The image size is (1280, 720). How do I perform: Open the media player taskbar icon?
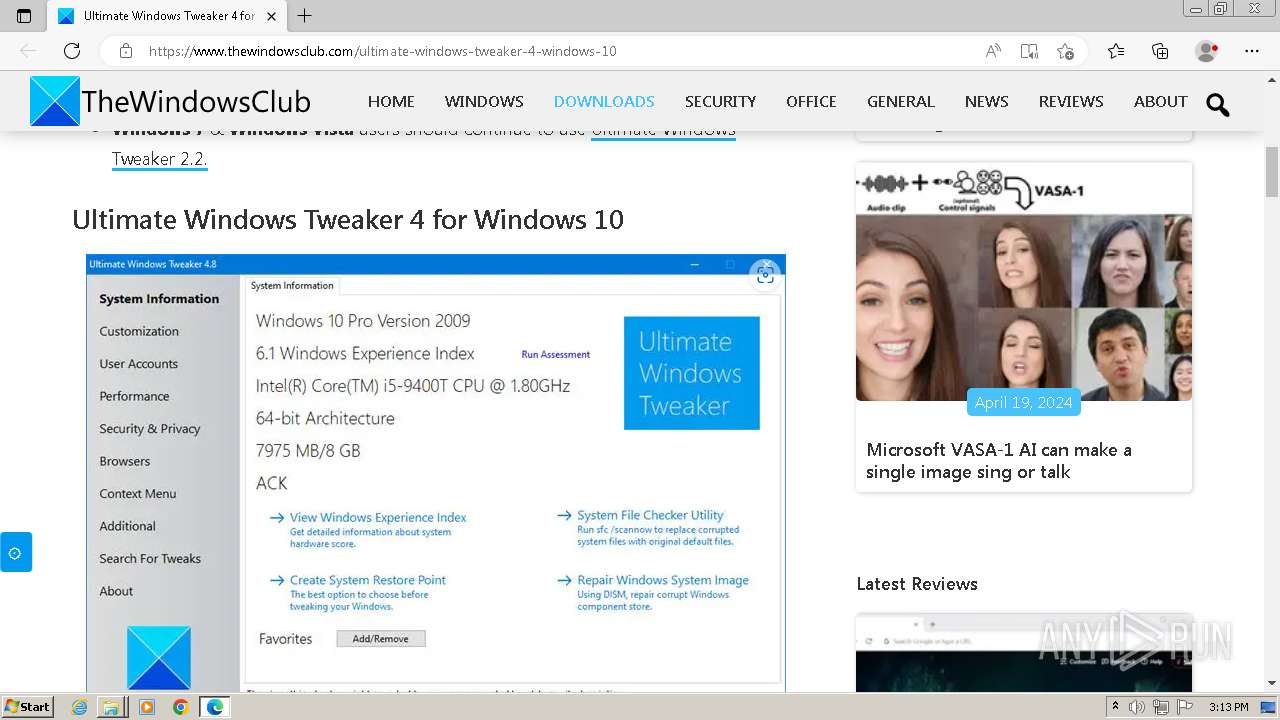(x=147, y=707)
